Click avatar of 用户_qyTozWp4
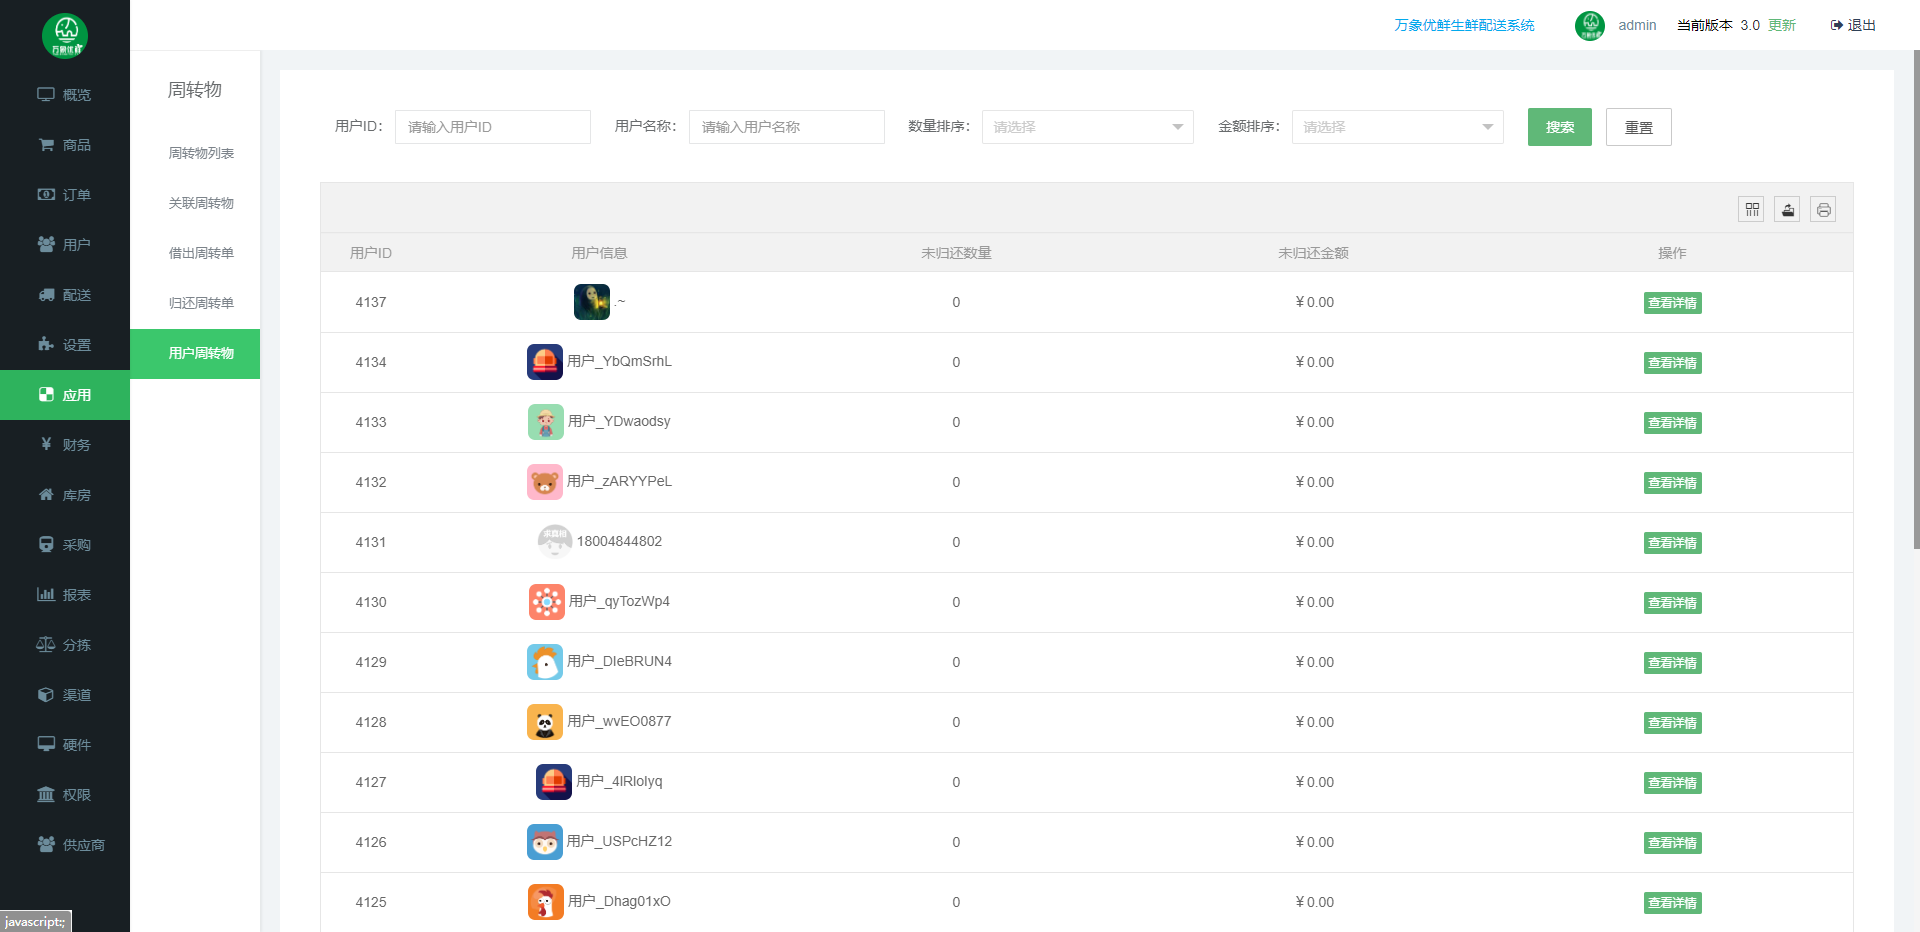Viewport: 1920px width, 932px height. click(547, 602)
